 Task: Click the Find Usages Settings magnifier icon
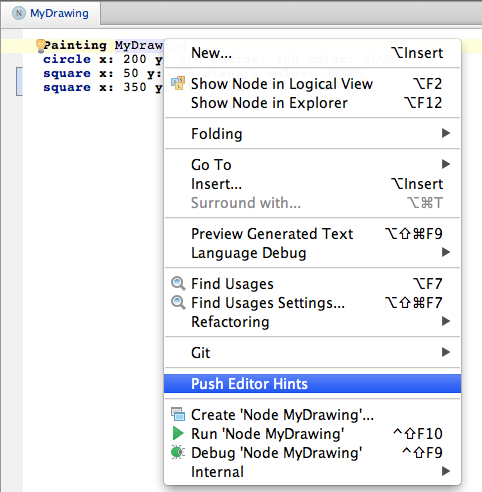178,303
